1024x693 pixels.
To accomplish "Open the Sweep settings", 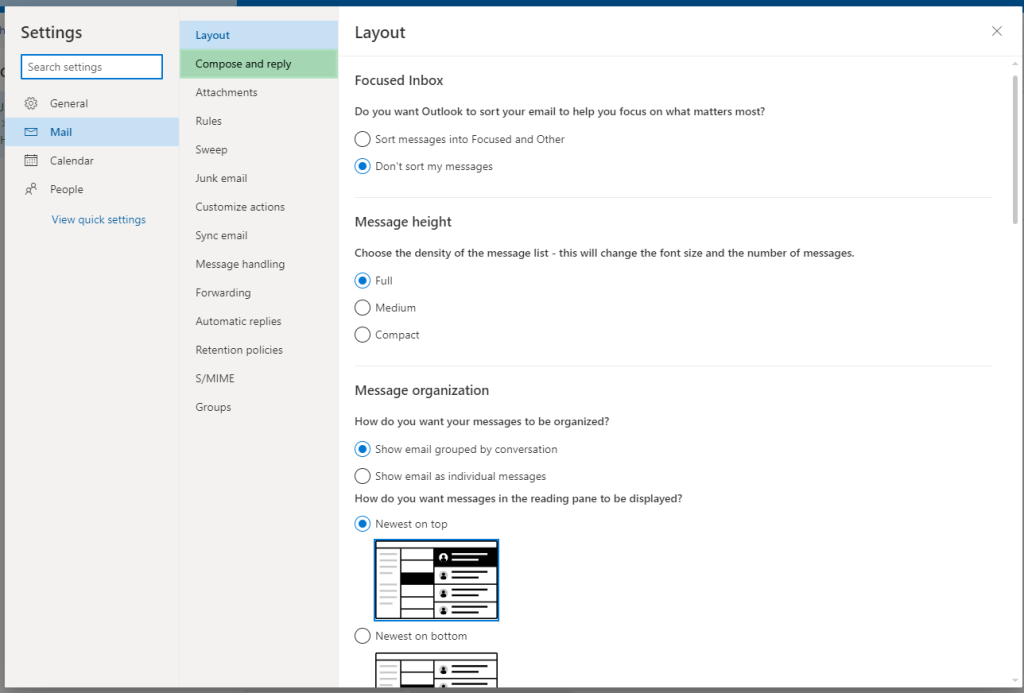I will (x=211, y=149).
